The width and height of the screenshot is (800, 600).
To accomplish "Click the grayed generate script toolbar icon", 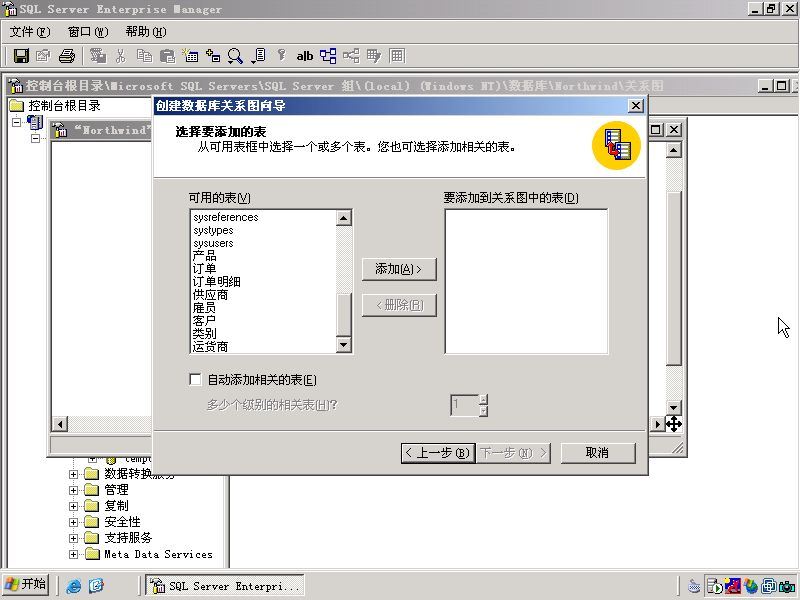I will 97,56.
